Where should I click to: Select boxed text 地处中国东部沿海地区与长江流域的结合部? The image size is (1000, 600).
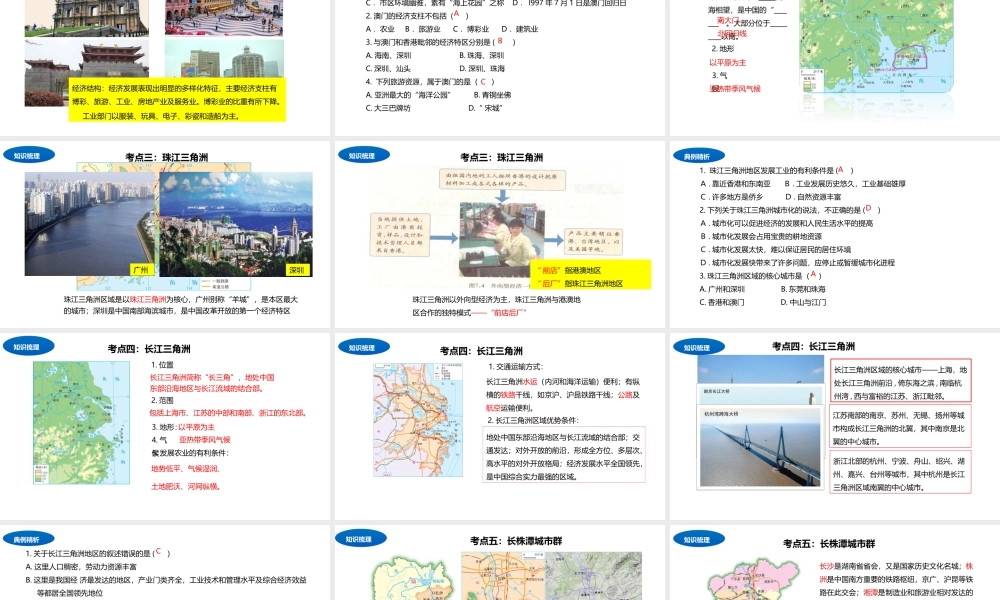point(564,457)
